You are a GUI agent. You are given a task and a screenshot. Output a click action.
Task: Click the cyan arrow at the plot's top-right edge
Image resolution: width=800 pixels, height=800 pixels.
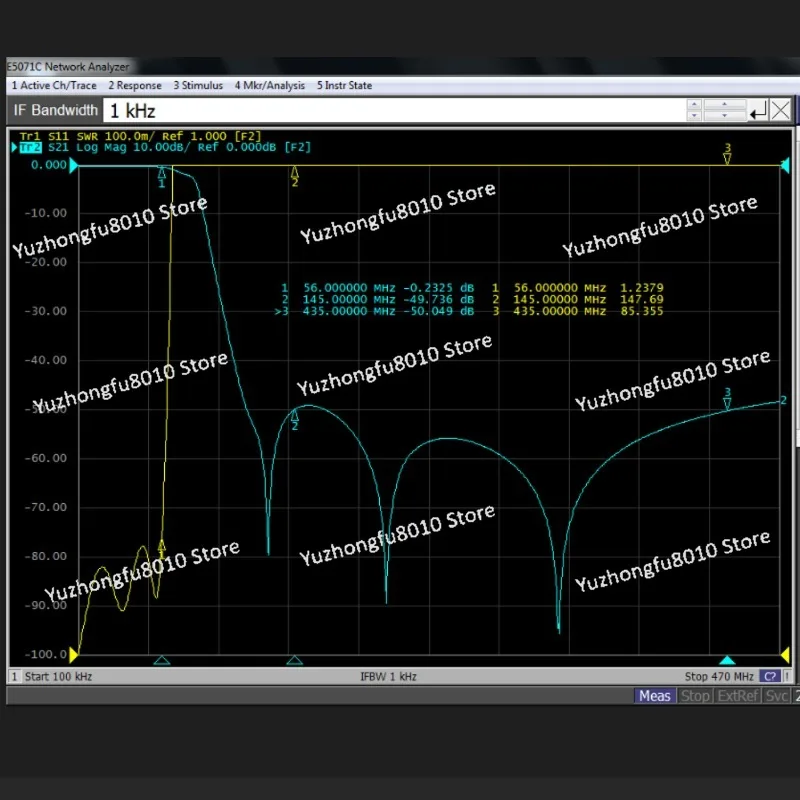pyautogui.click(x=785, y=165)
